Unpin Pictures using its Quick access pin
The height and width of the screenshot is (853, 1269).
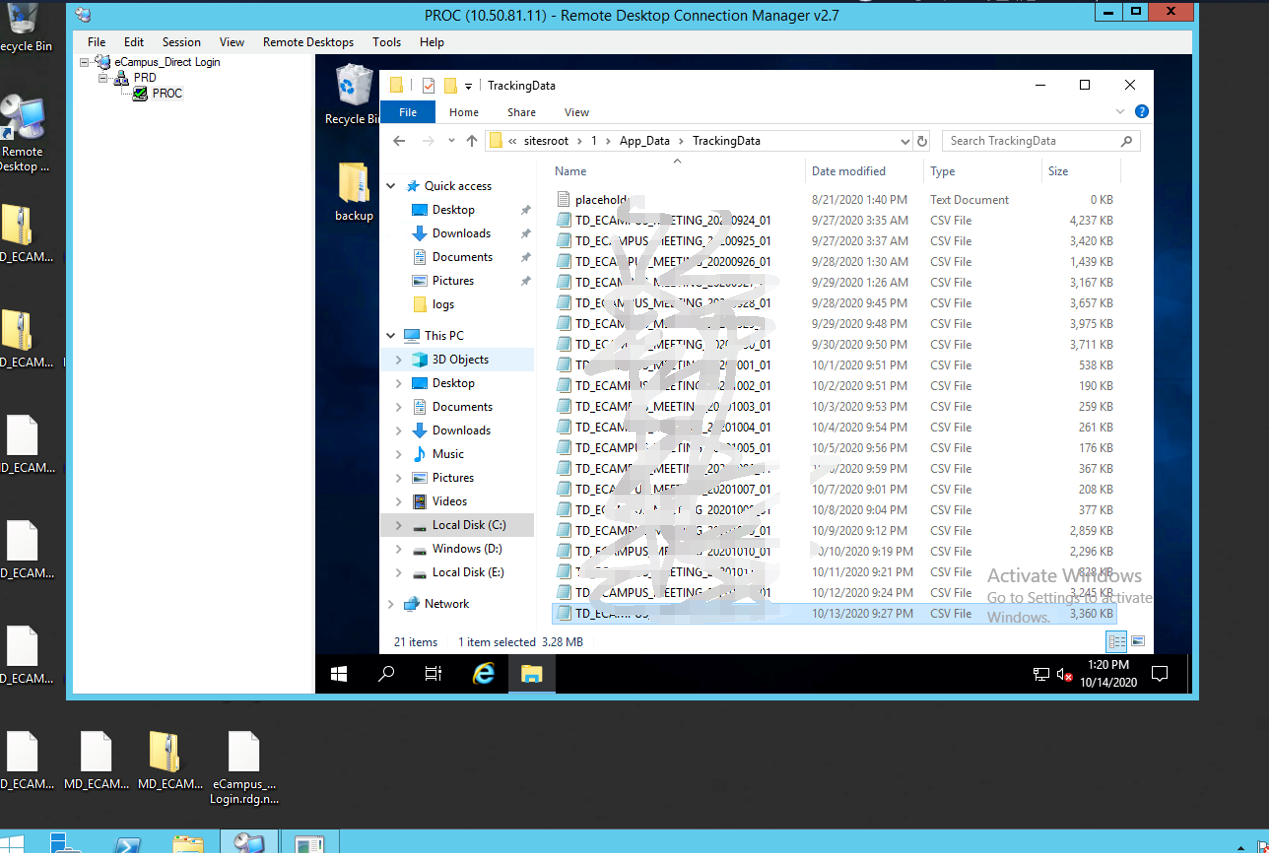[525, 281]
